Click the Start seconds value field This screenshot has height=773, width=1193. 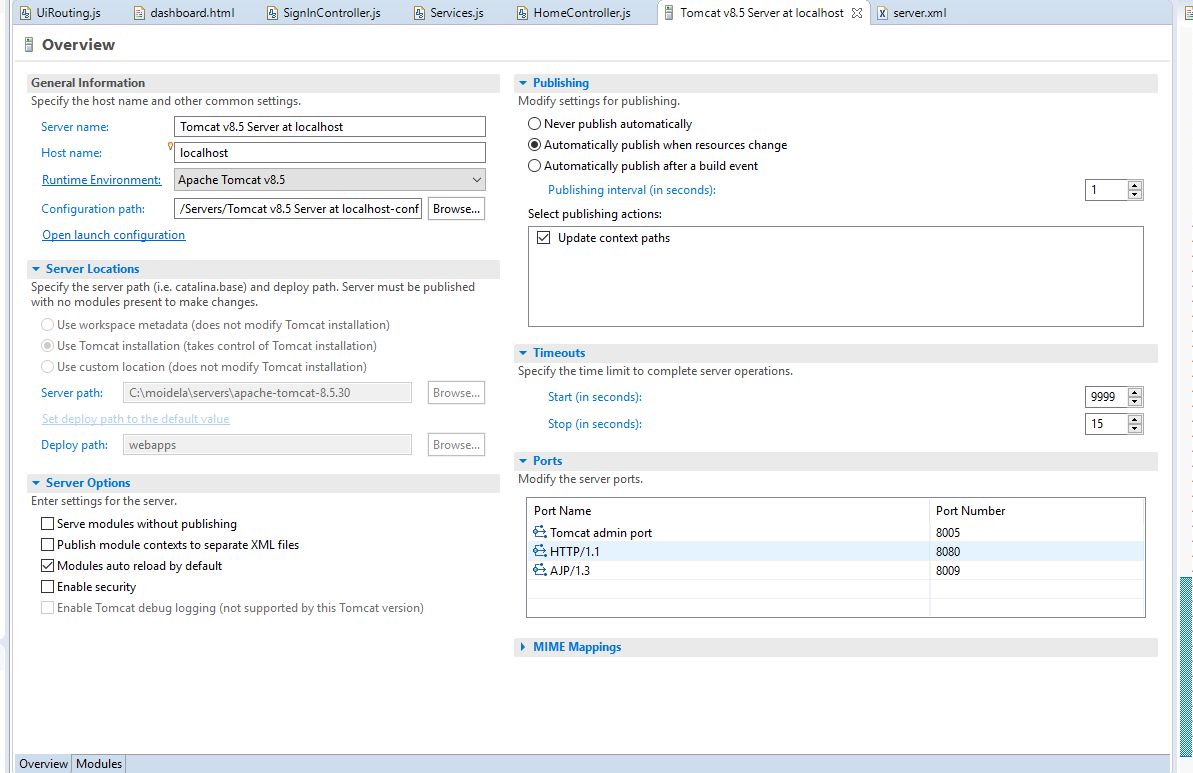coord(1106,396)
